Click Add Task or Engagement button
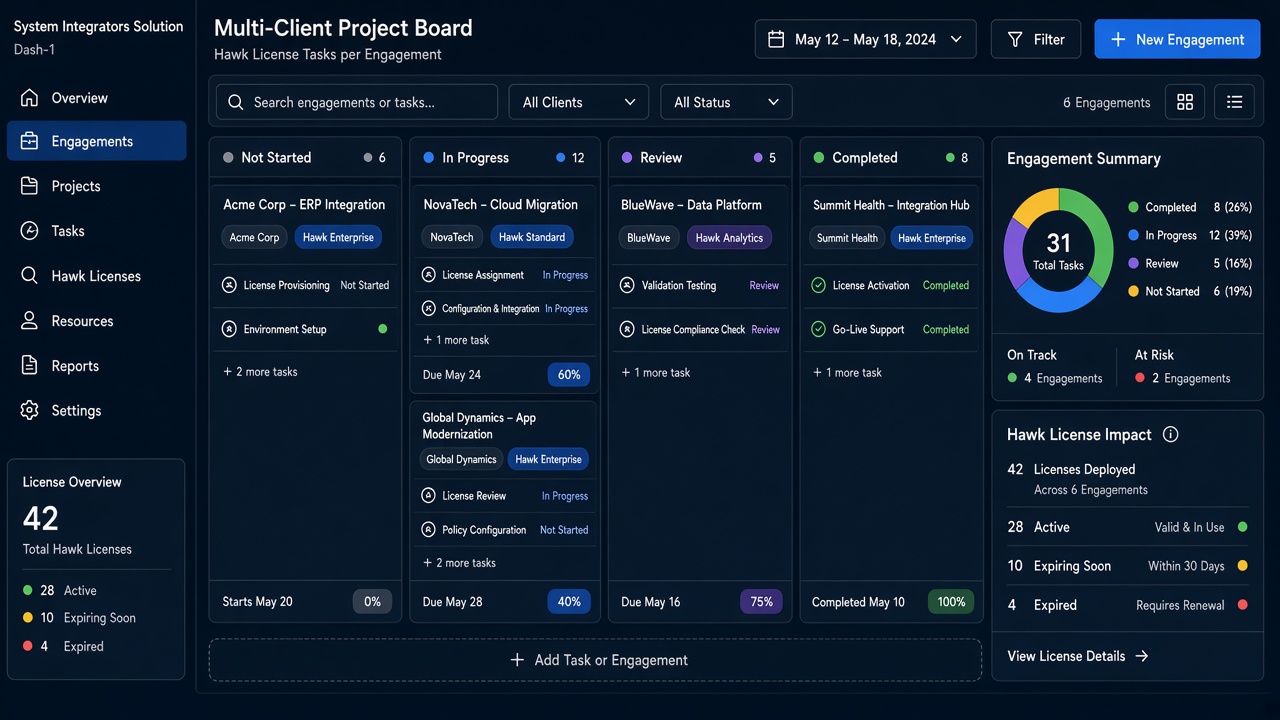Viewport: 1280px width, 720px height. pos(595,660)
